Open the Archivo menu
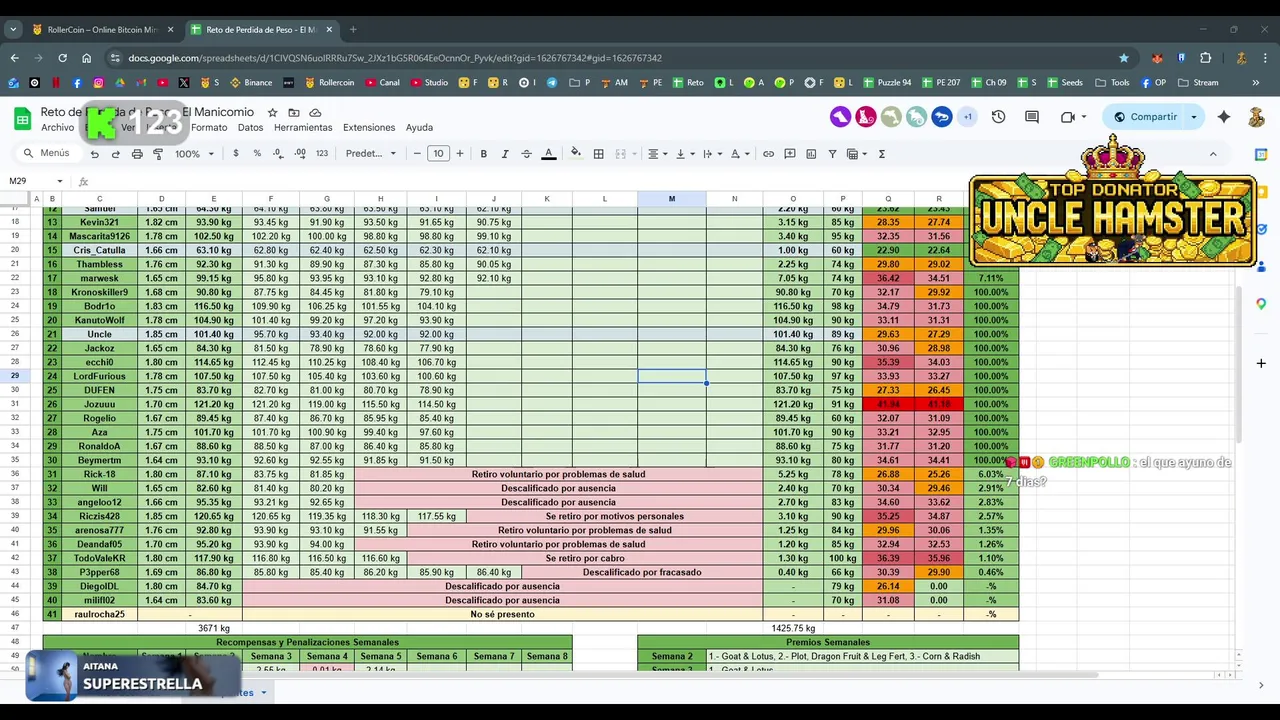 click(57, 128)
